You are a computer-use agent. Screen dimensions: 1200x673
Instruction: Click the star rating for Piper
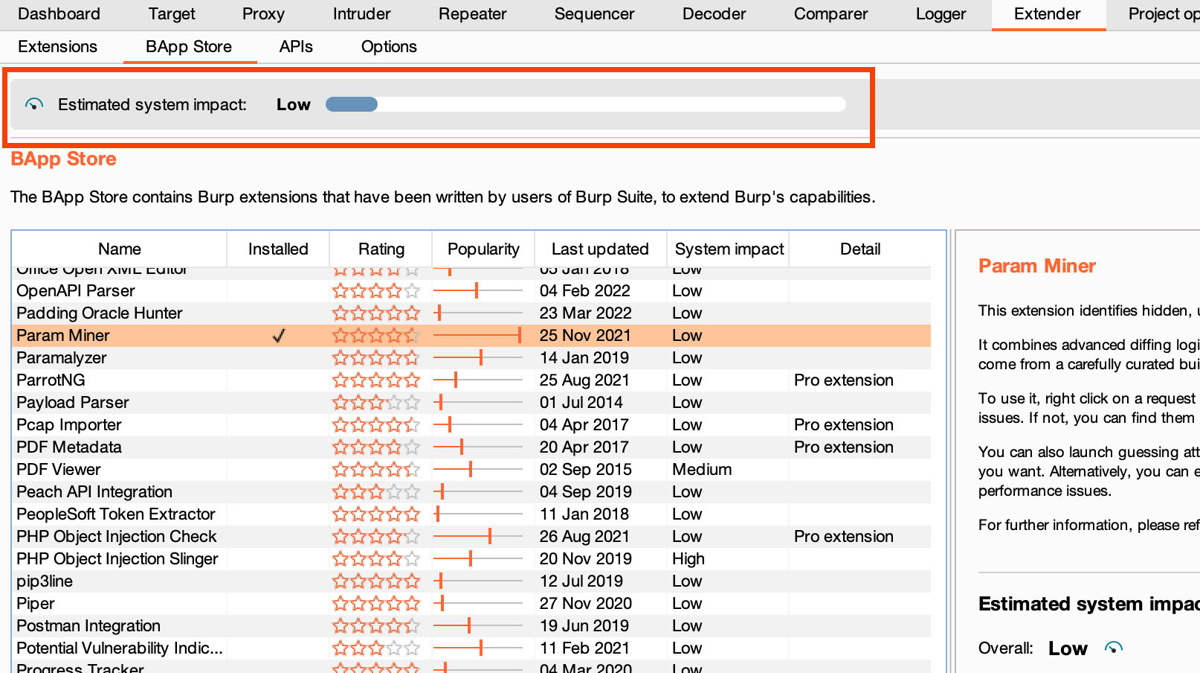click(376, 604)
